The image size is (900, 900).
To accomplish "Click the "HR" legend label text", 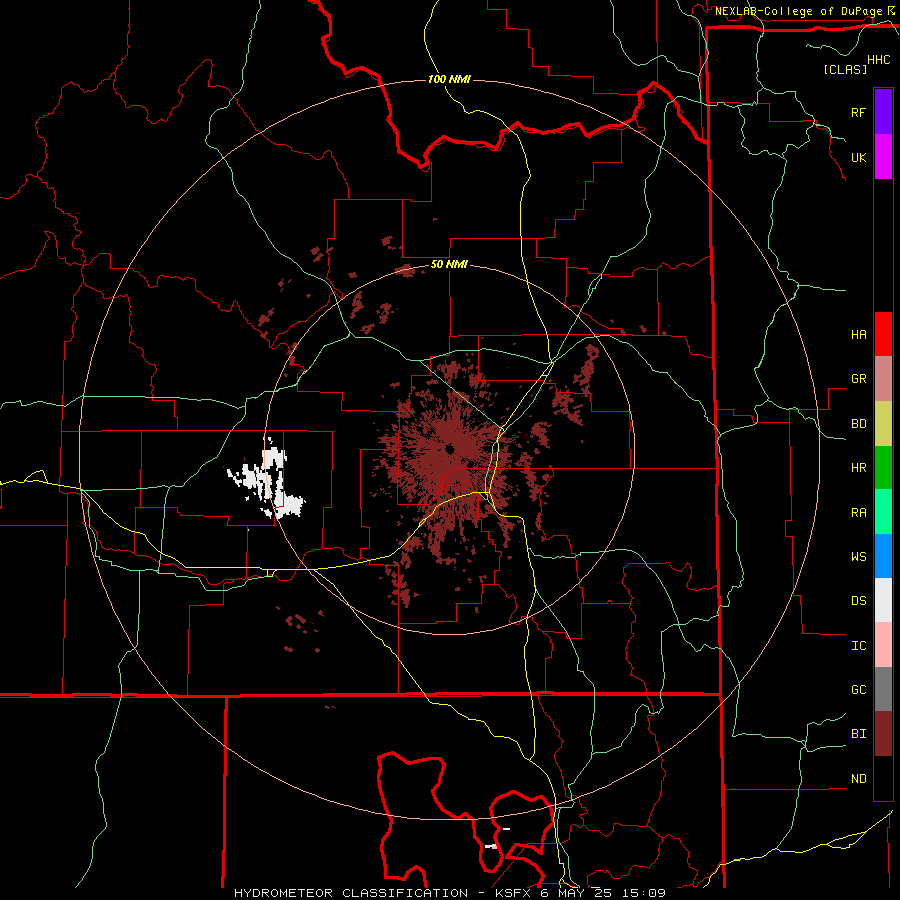I will point(858,468).
